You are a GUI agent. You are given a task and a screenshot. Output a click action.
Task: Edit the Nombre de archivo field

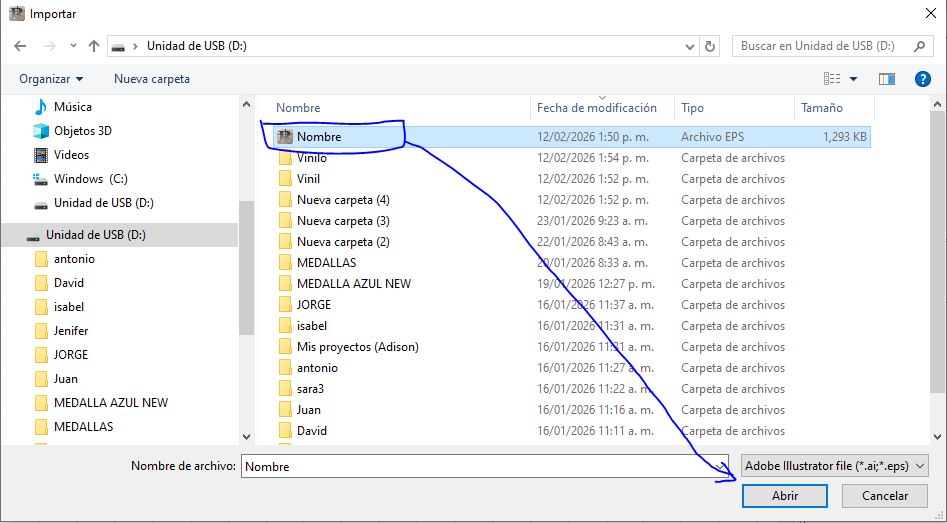click(484, 467)
